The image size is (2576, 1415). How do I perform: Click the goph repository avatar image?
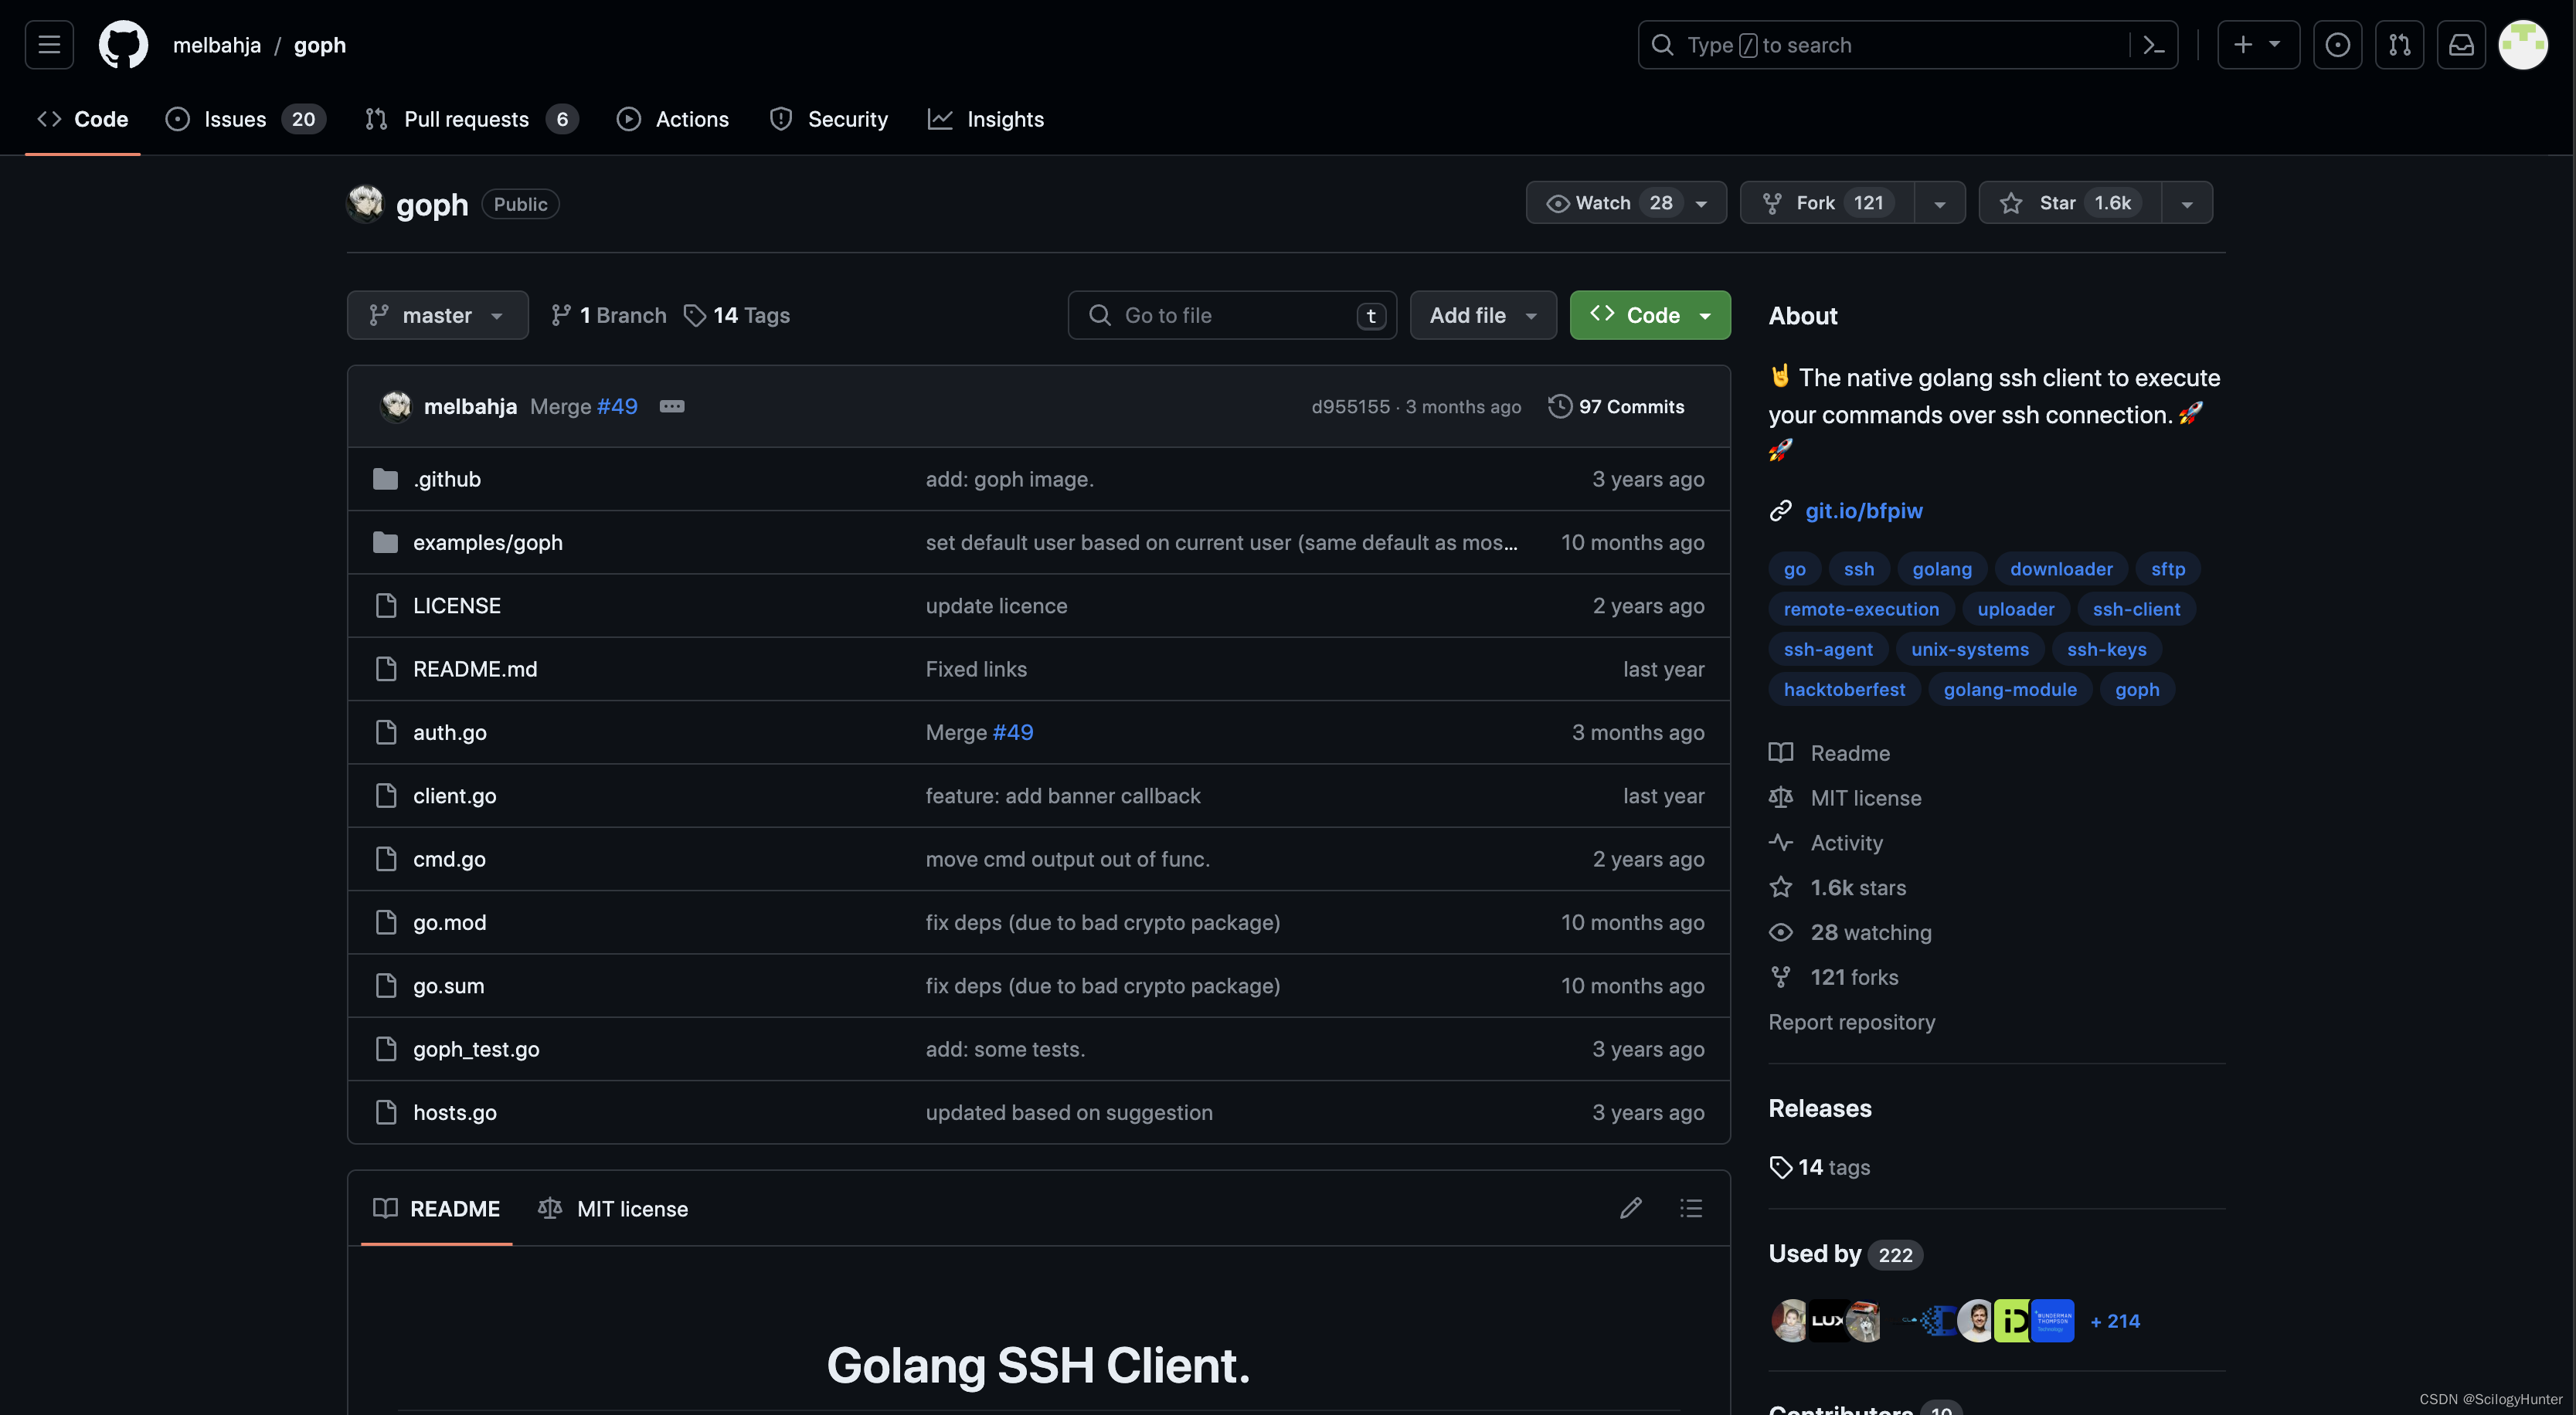[x=365, y=203]
